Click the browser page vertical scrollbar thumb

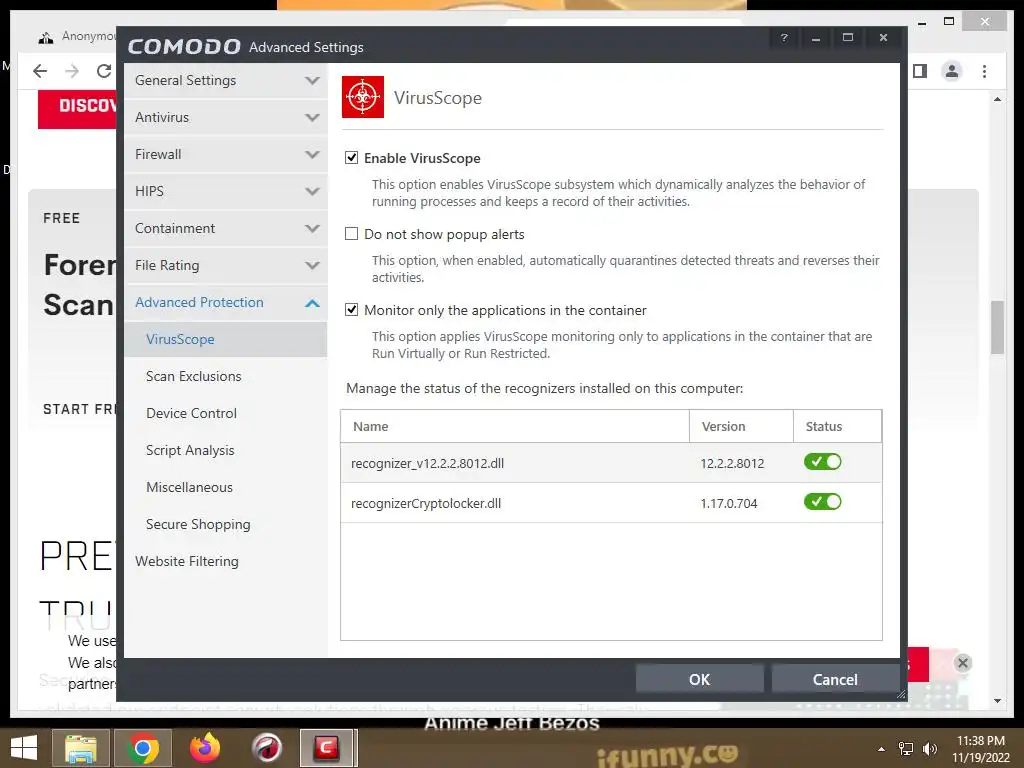(x=997, y=327)
